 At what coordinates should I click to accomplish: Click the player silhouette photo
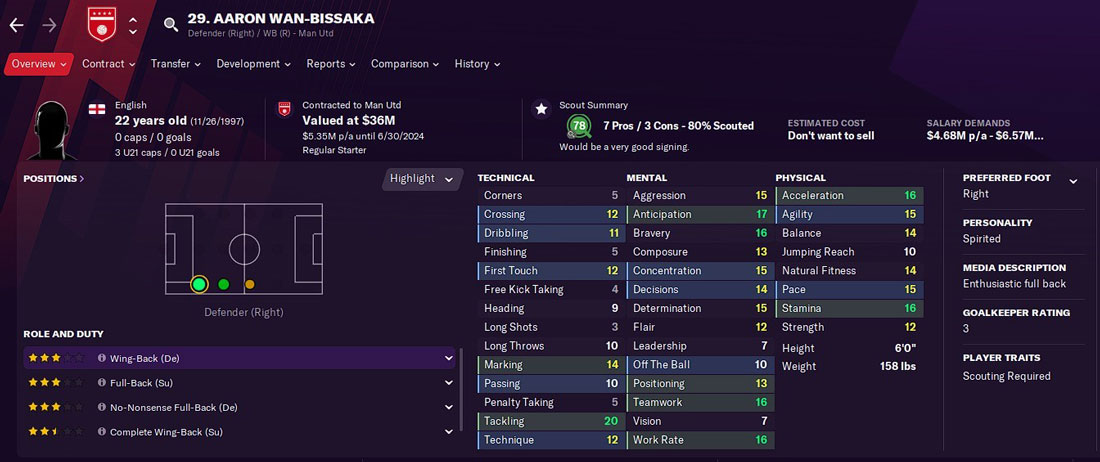click(53, 130)
